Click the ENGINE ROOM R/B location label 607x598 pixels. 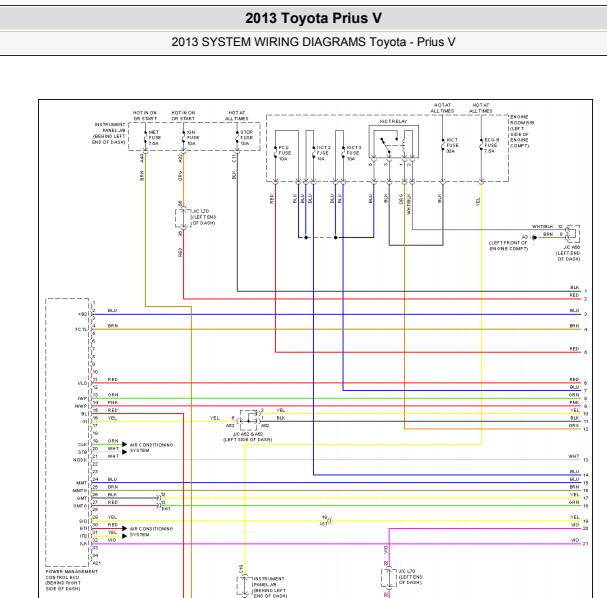[x=521, y=131]
